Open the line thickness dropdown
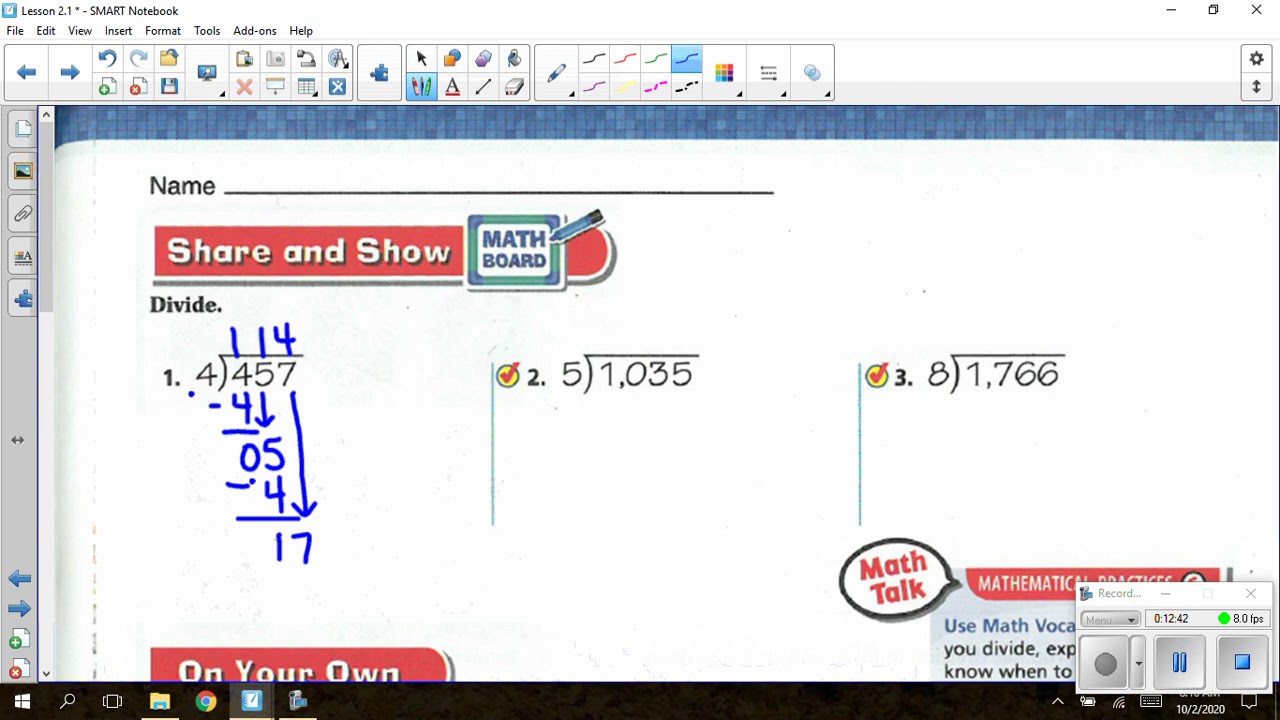1280x720 pixels. [x=769, y=73]
